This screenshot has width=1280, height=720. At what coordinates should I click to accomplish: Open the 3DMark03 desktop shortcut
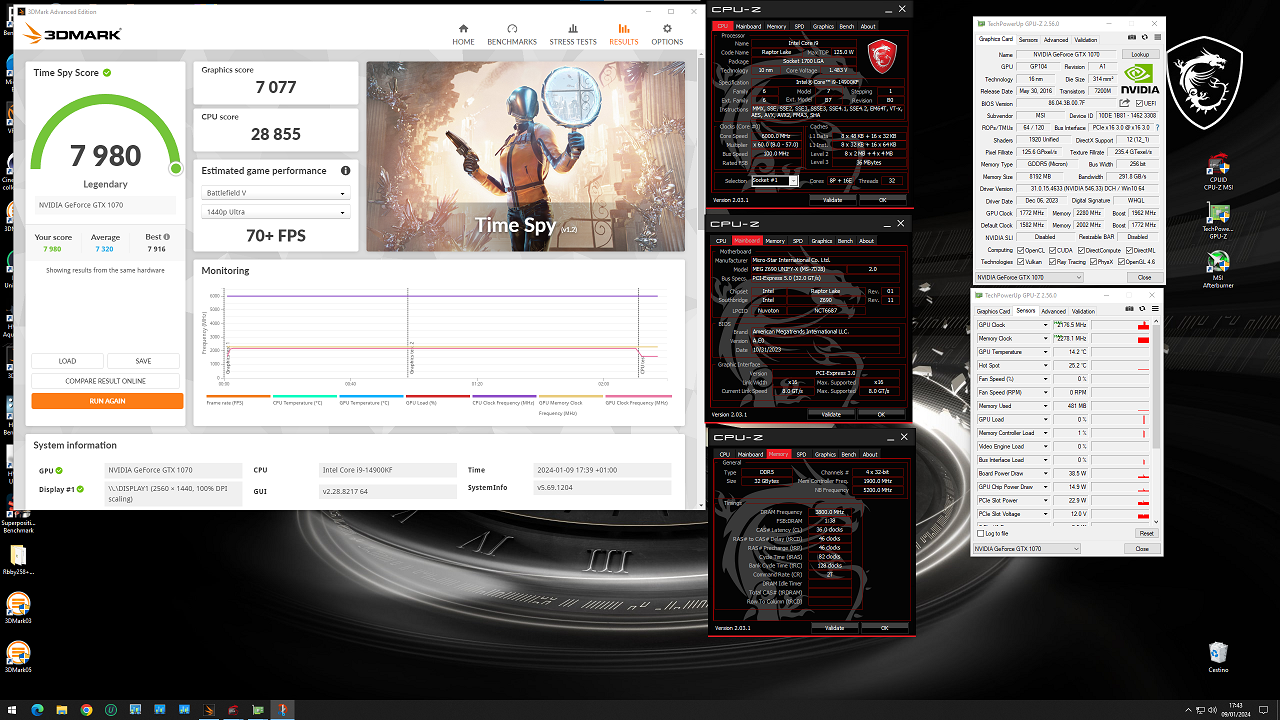coord(18,608)
